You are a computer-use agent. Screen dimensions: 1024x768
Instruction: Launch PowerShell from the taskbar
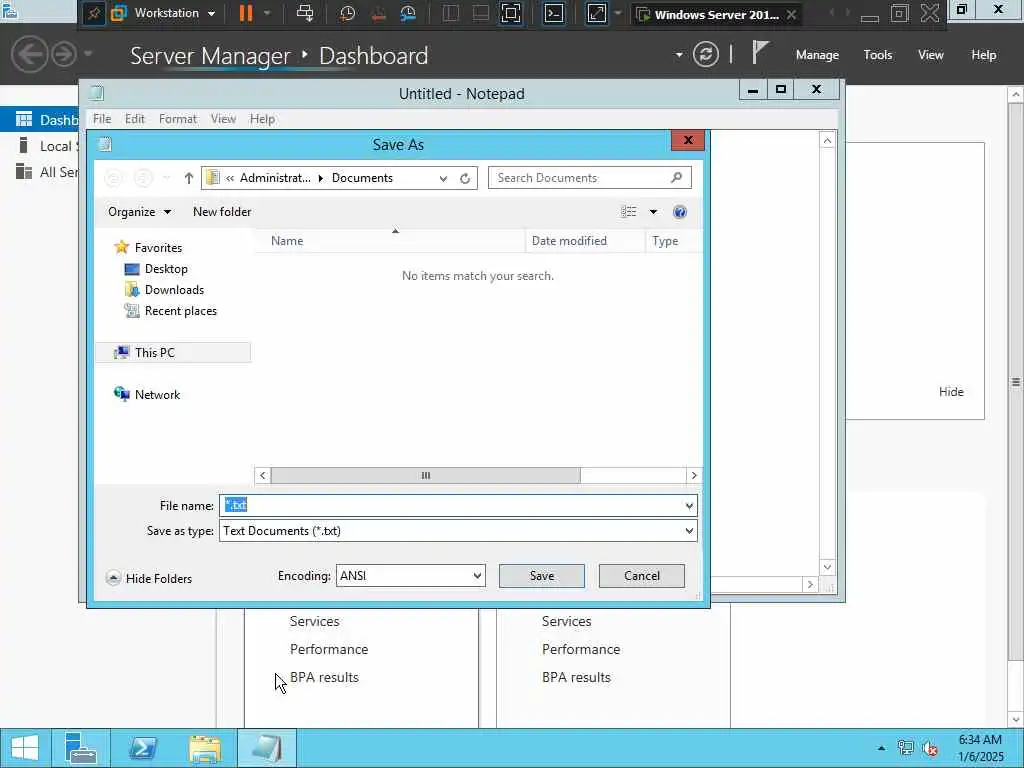[142, 748]
